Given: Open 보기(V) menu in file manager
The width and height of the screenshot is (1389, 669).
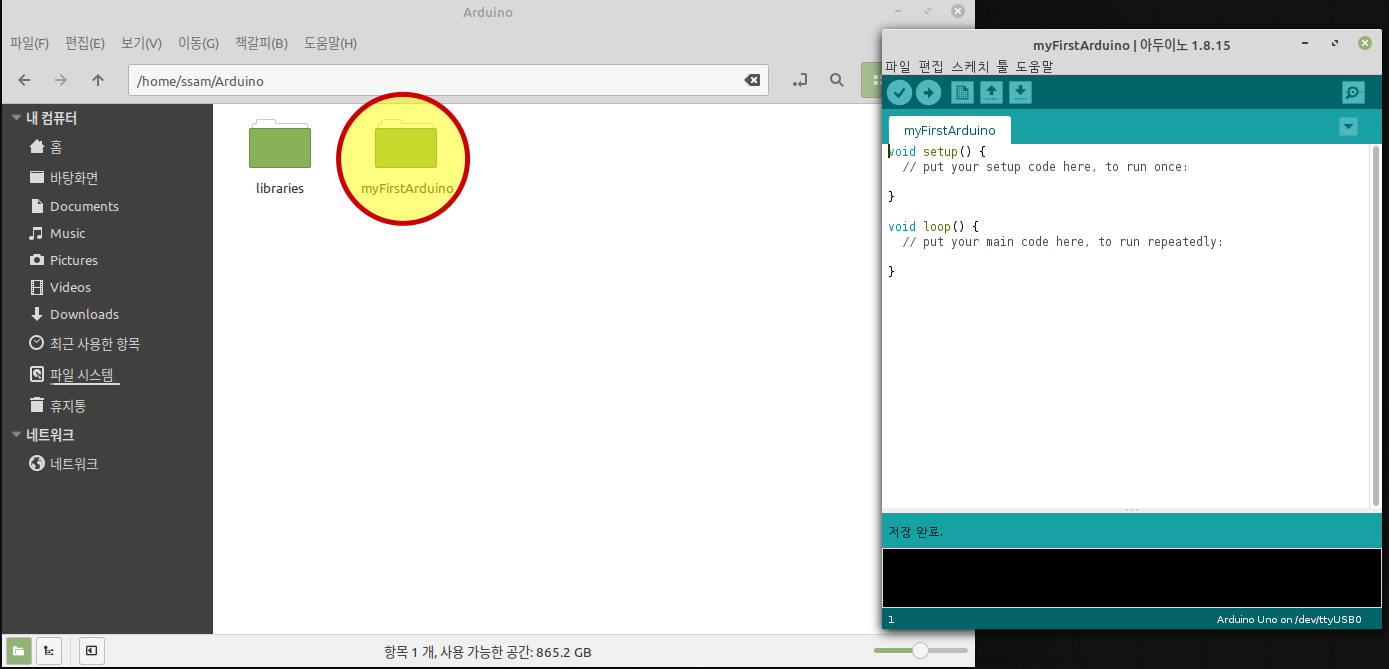Looking at the screenshot, I should pyautogui.click(x=141, y=43).
